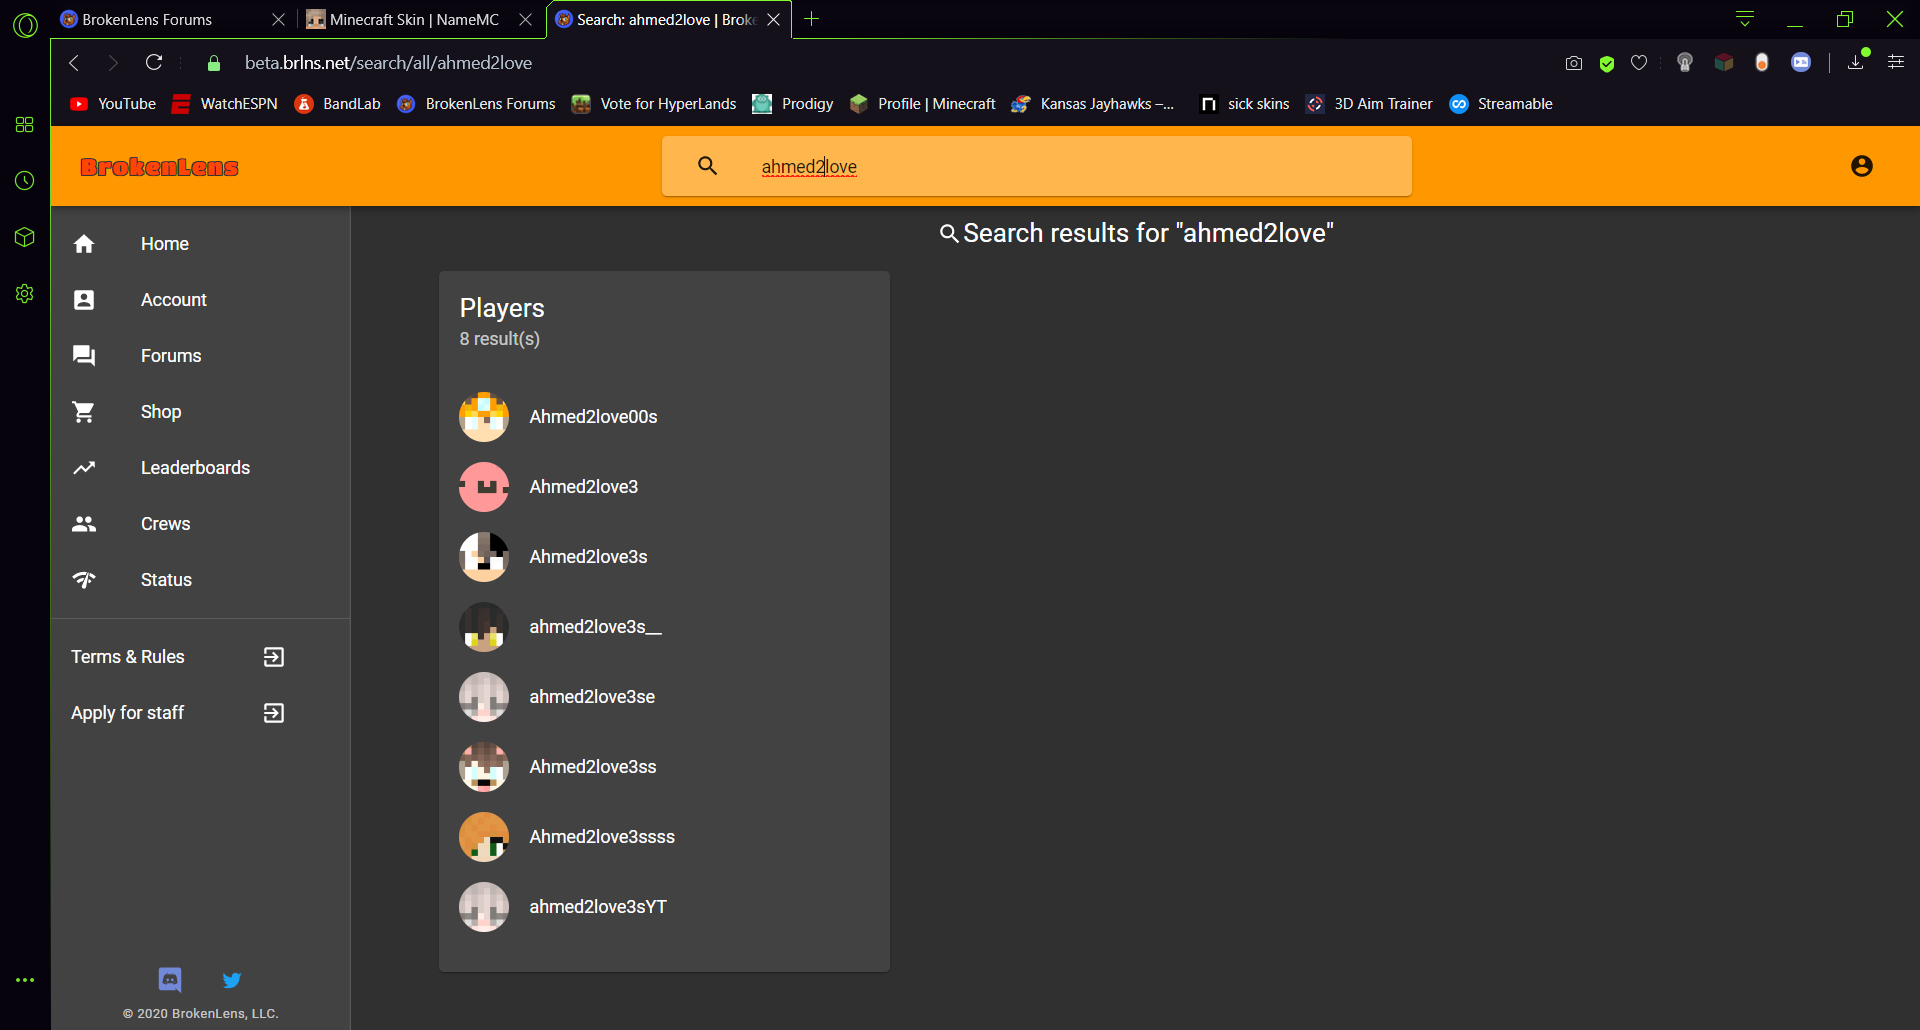Open the tab menu dropdown at window top

[1745, 19]
